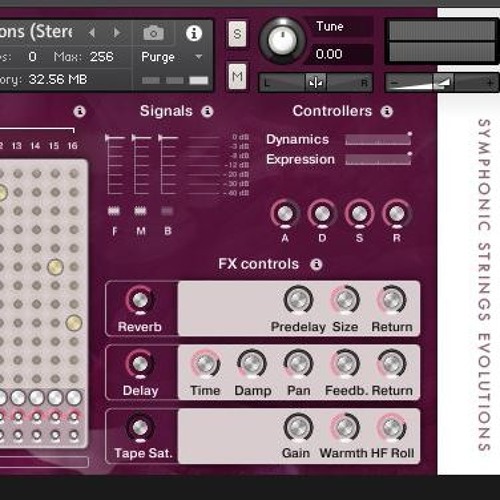Click the top grid peg in column 16
Image resolution: width=500 pixels, height=500 pixels.
pyautogui.click(x=74, y=174)
